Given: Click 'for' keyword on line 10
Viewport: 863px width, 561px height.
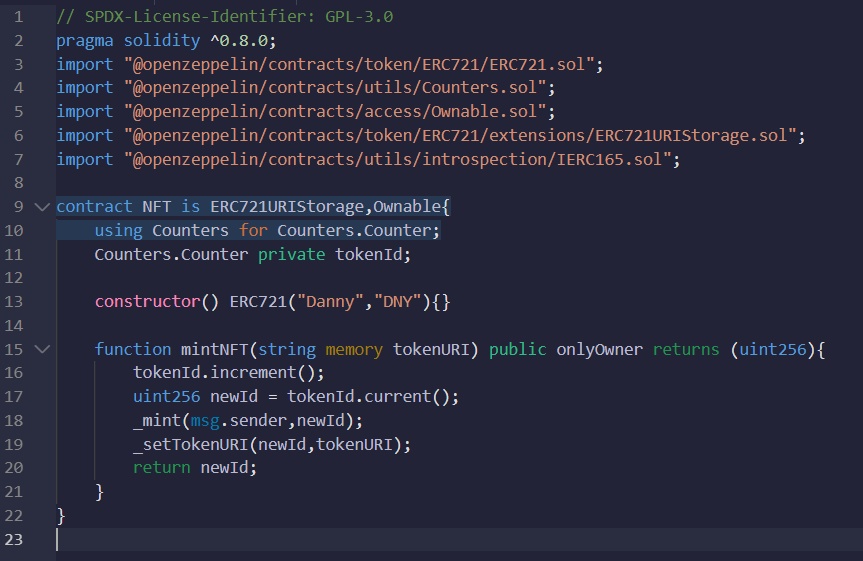Looking at the screenshot, I should (253, 230).
